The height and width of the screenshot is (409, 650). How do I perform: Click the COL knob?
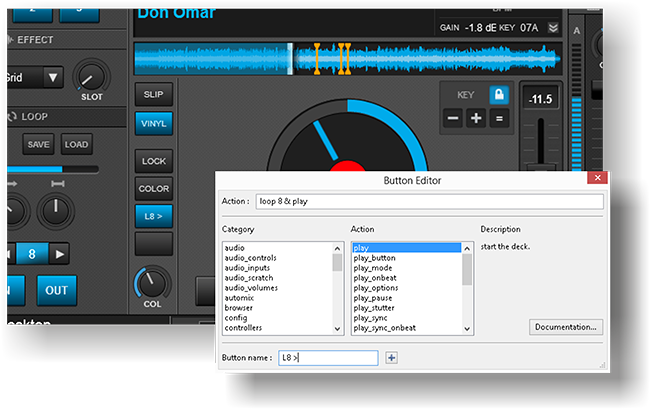click(x=152, y=283)
